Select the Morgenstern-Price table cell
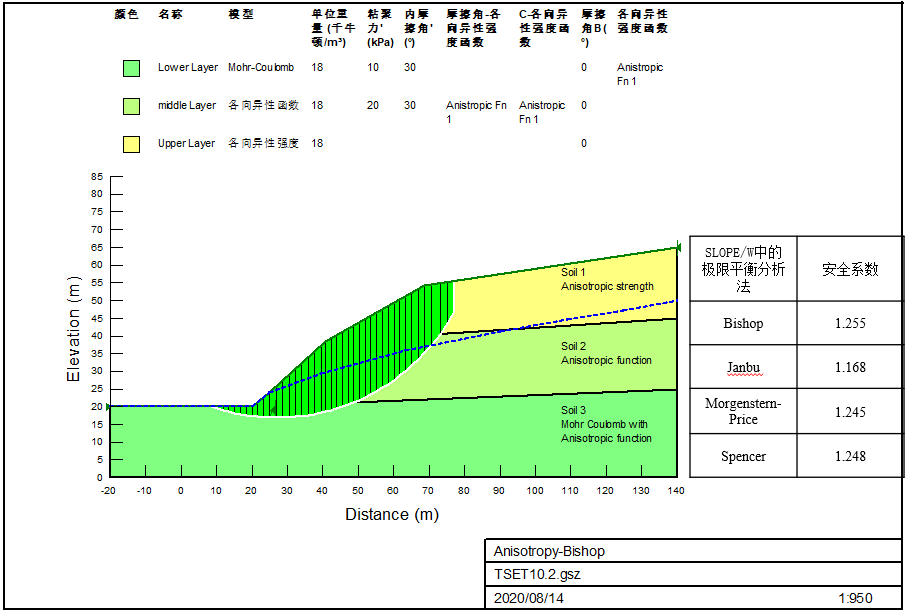The width and height of the screenshot is (906, 613). coord(743,411)
